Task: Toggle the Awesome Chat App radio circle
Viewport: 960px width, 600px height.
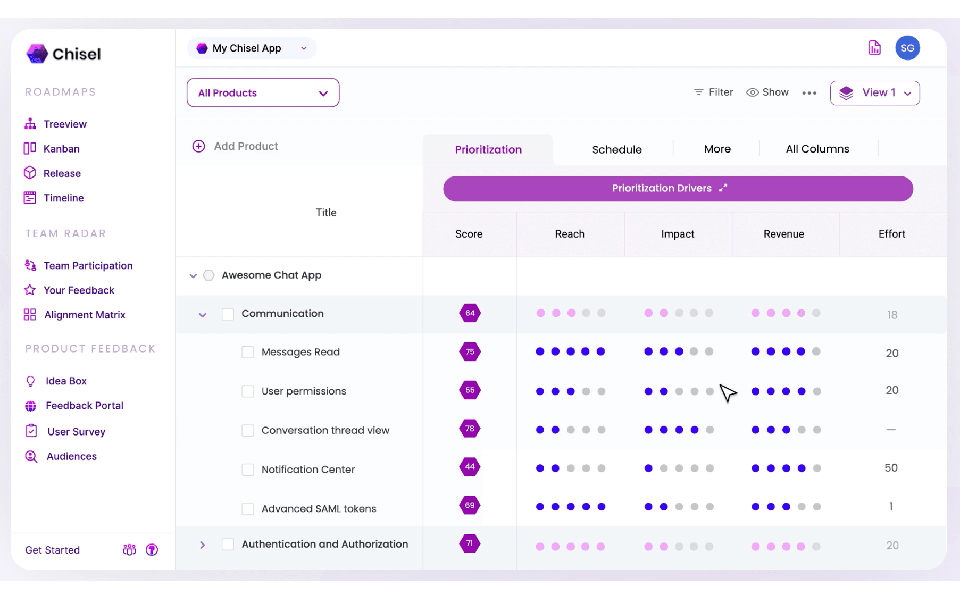Action: pyautogui.click(x=209, y=276)
